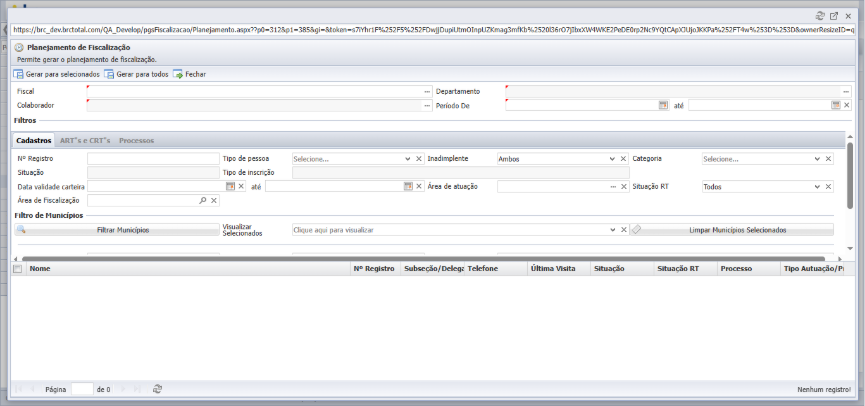Image resolution: width=865 pixels, height=406 pixels.
Task: Sort by Nº Registro column header
Action: [x=376, y=269]
